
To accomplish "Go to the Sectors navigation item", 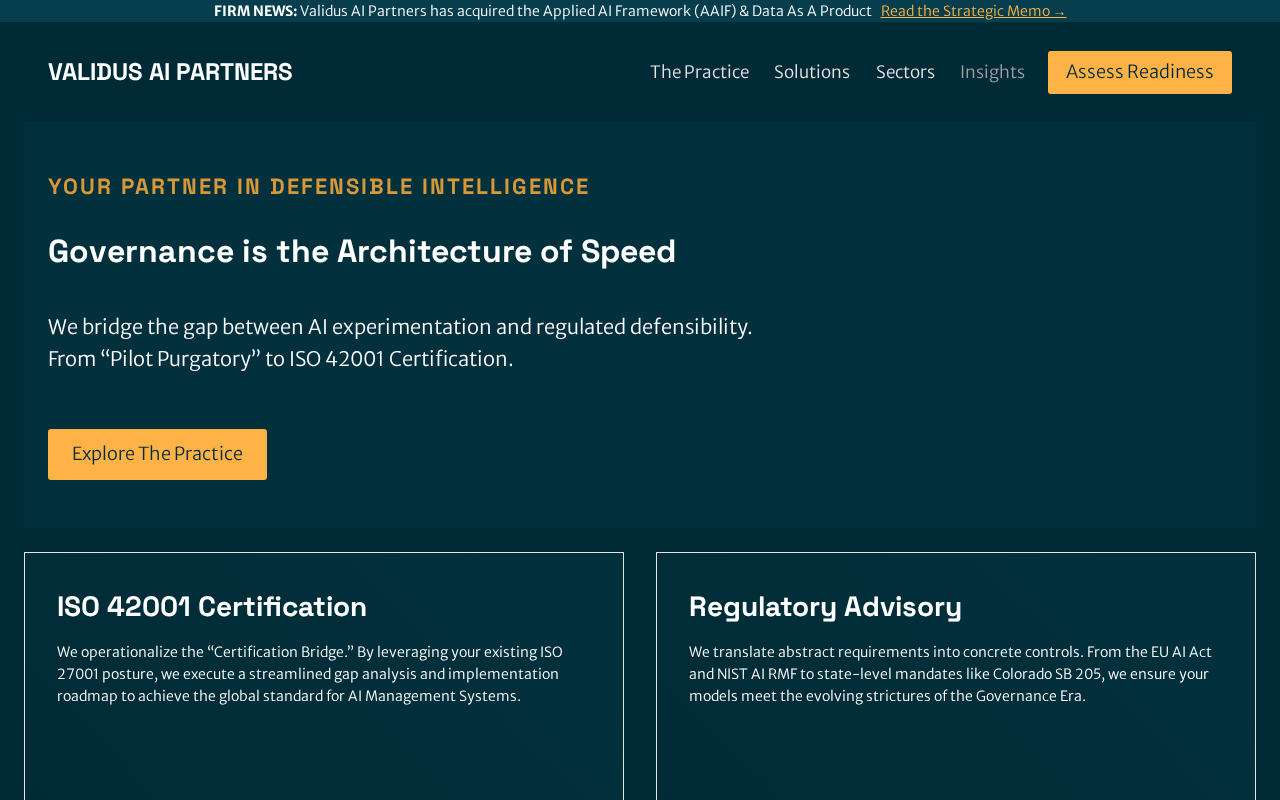I will [x=905, y=72].
